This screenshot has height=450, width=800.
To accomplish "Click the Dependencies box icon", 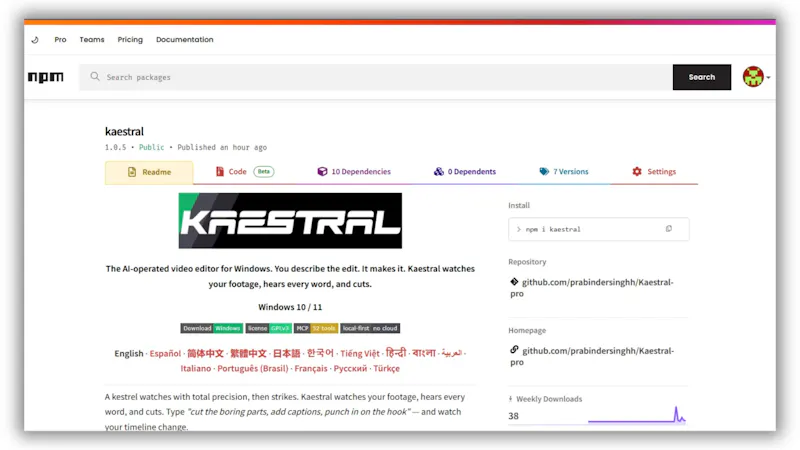I will (x=322, y=171).
